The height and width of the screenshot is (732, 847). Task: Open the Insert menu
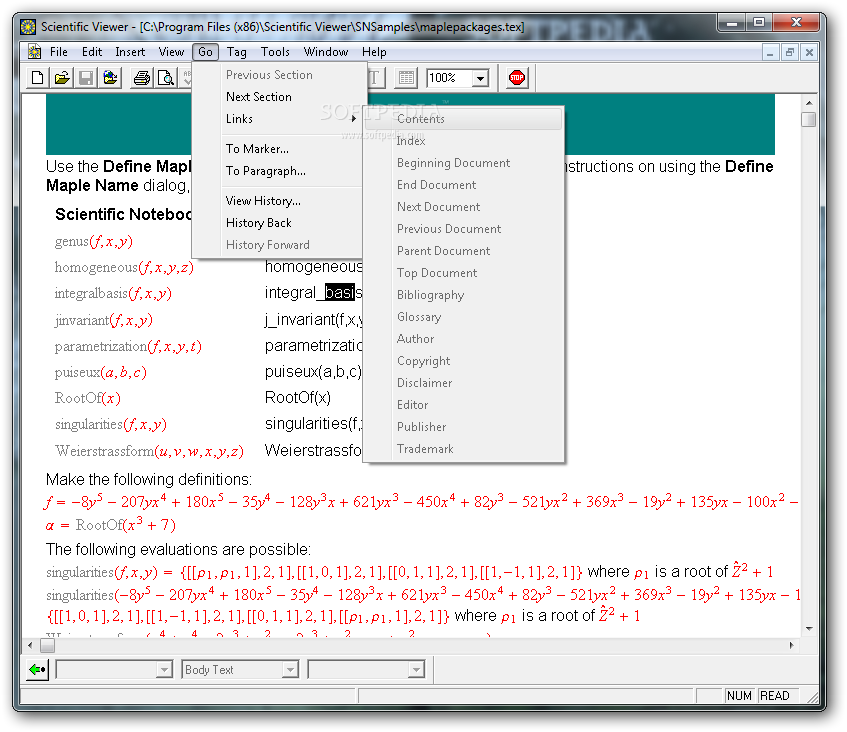coord(130,52)
